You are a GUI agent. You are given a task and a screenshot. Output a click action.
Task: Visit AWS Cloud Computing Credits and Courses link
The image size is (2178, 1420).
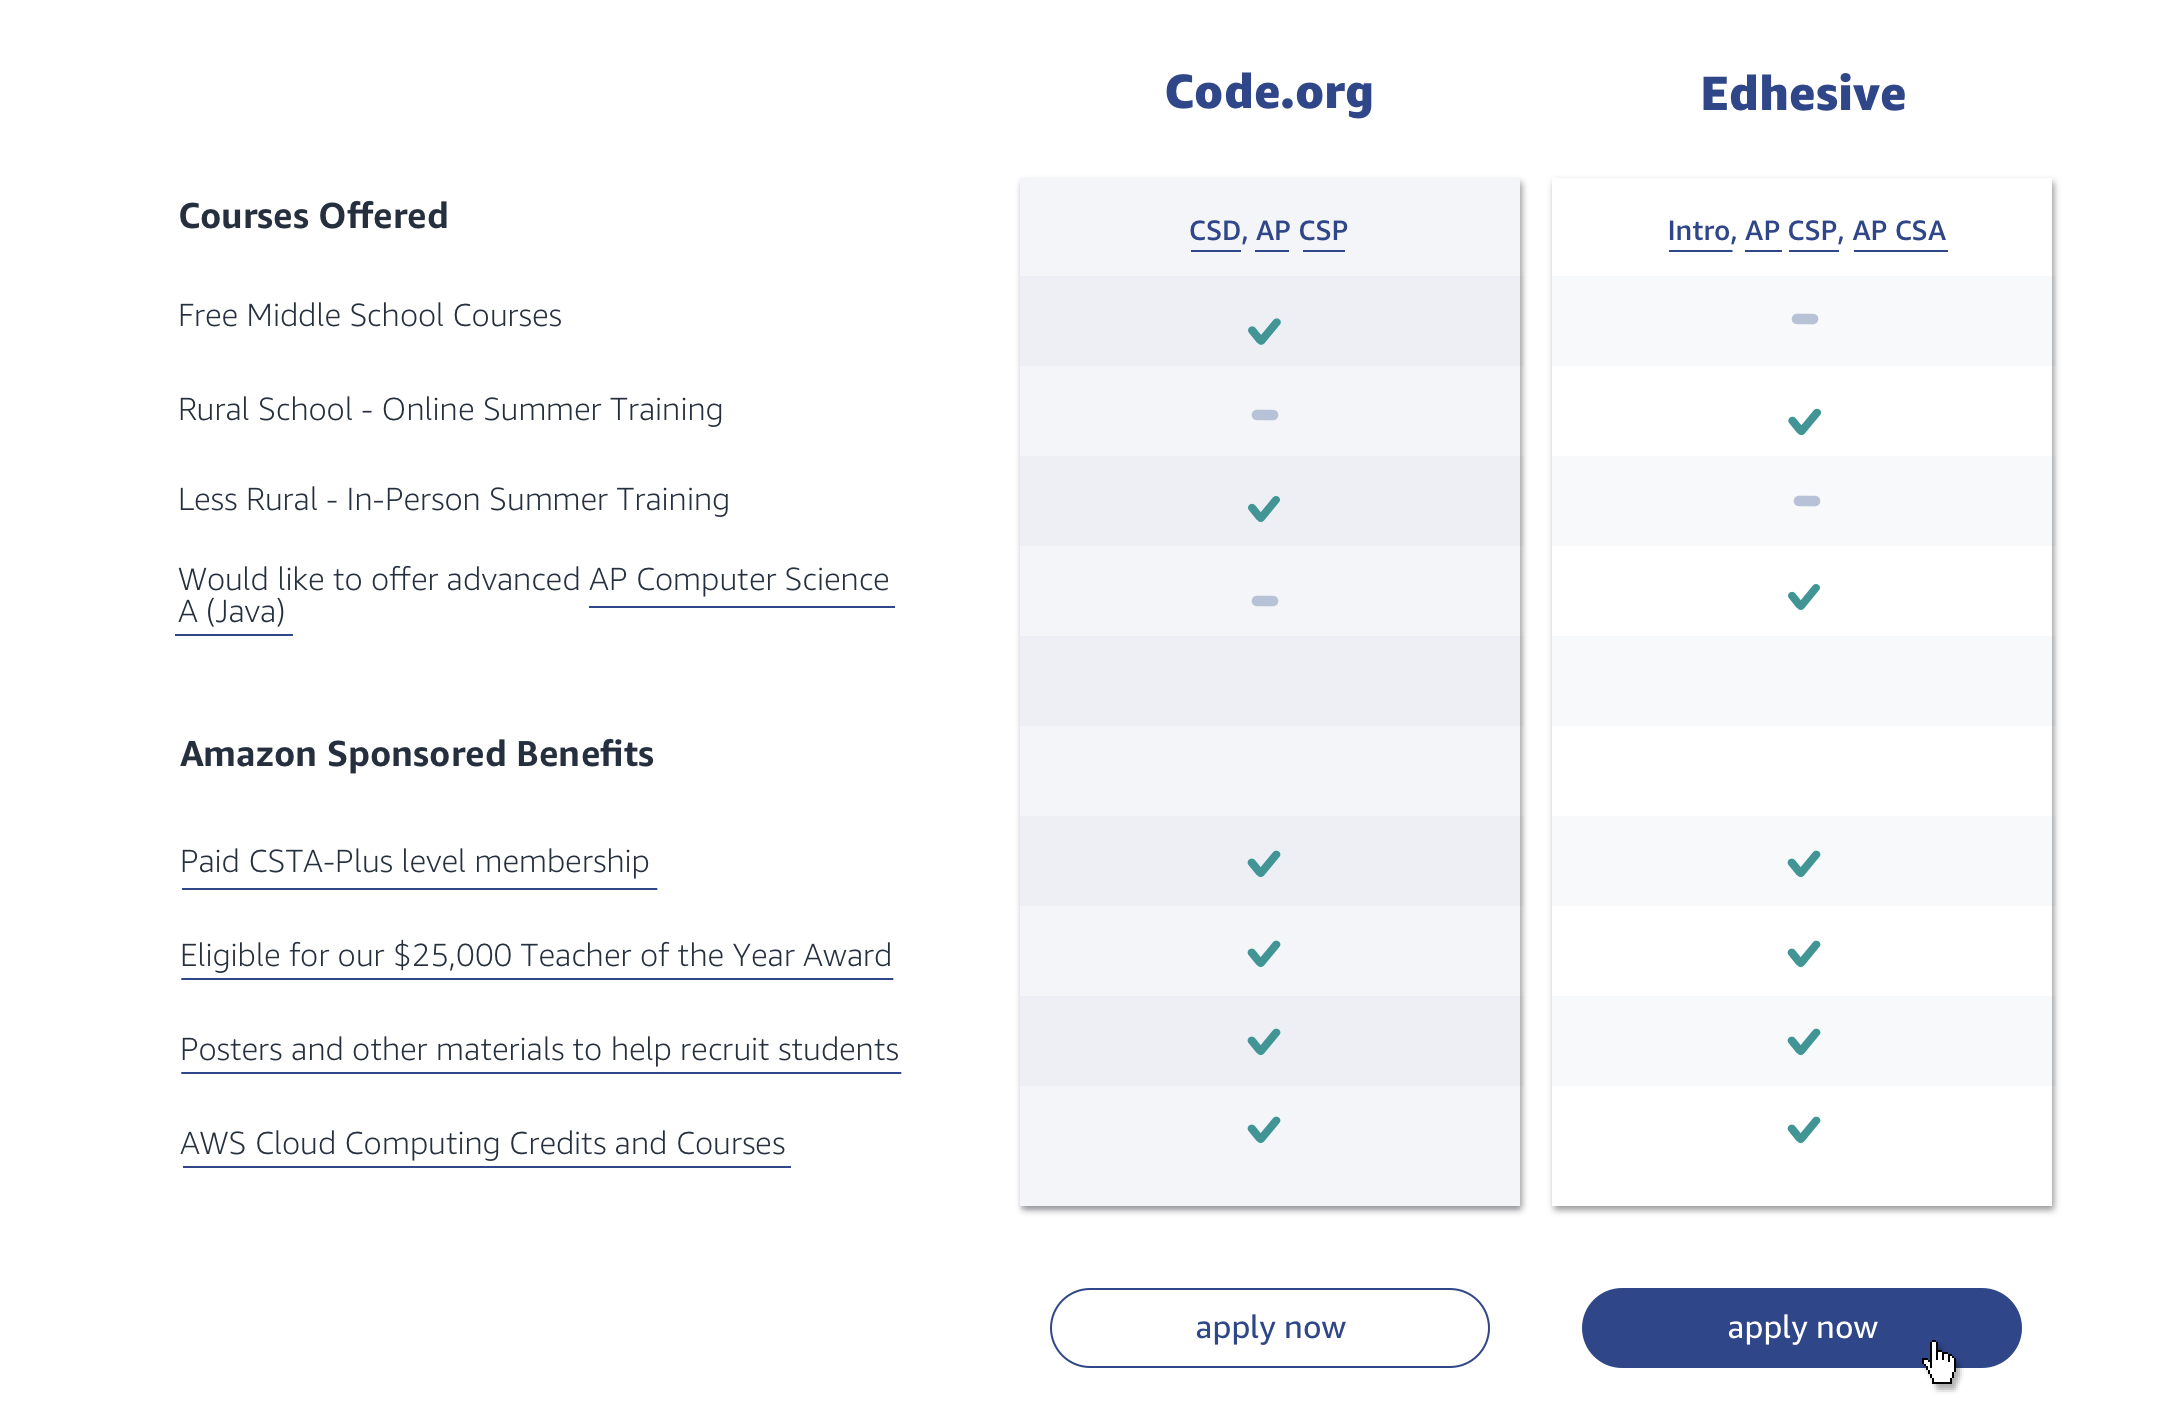(x=483, y=1143)
